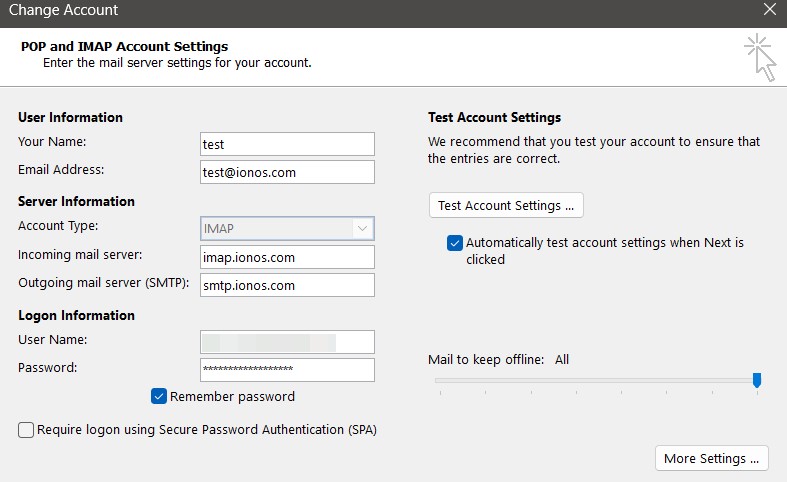The width and height of the screenshot is (787, 482).
Task: Open More Settings dialog
Action: click(x=711, y=458)
